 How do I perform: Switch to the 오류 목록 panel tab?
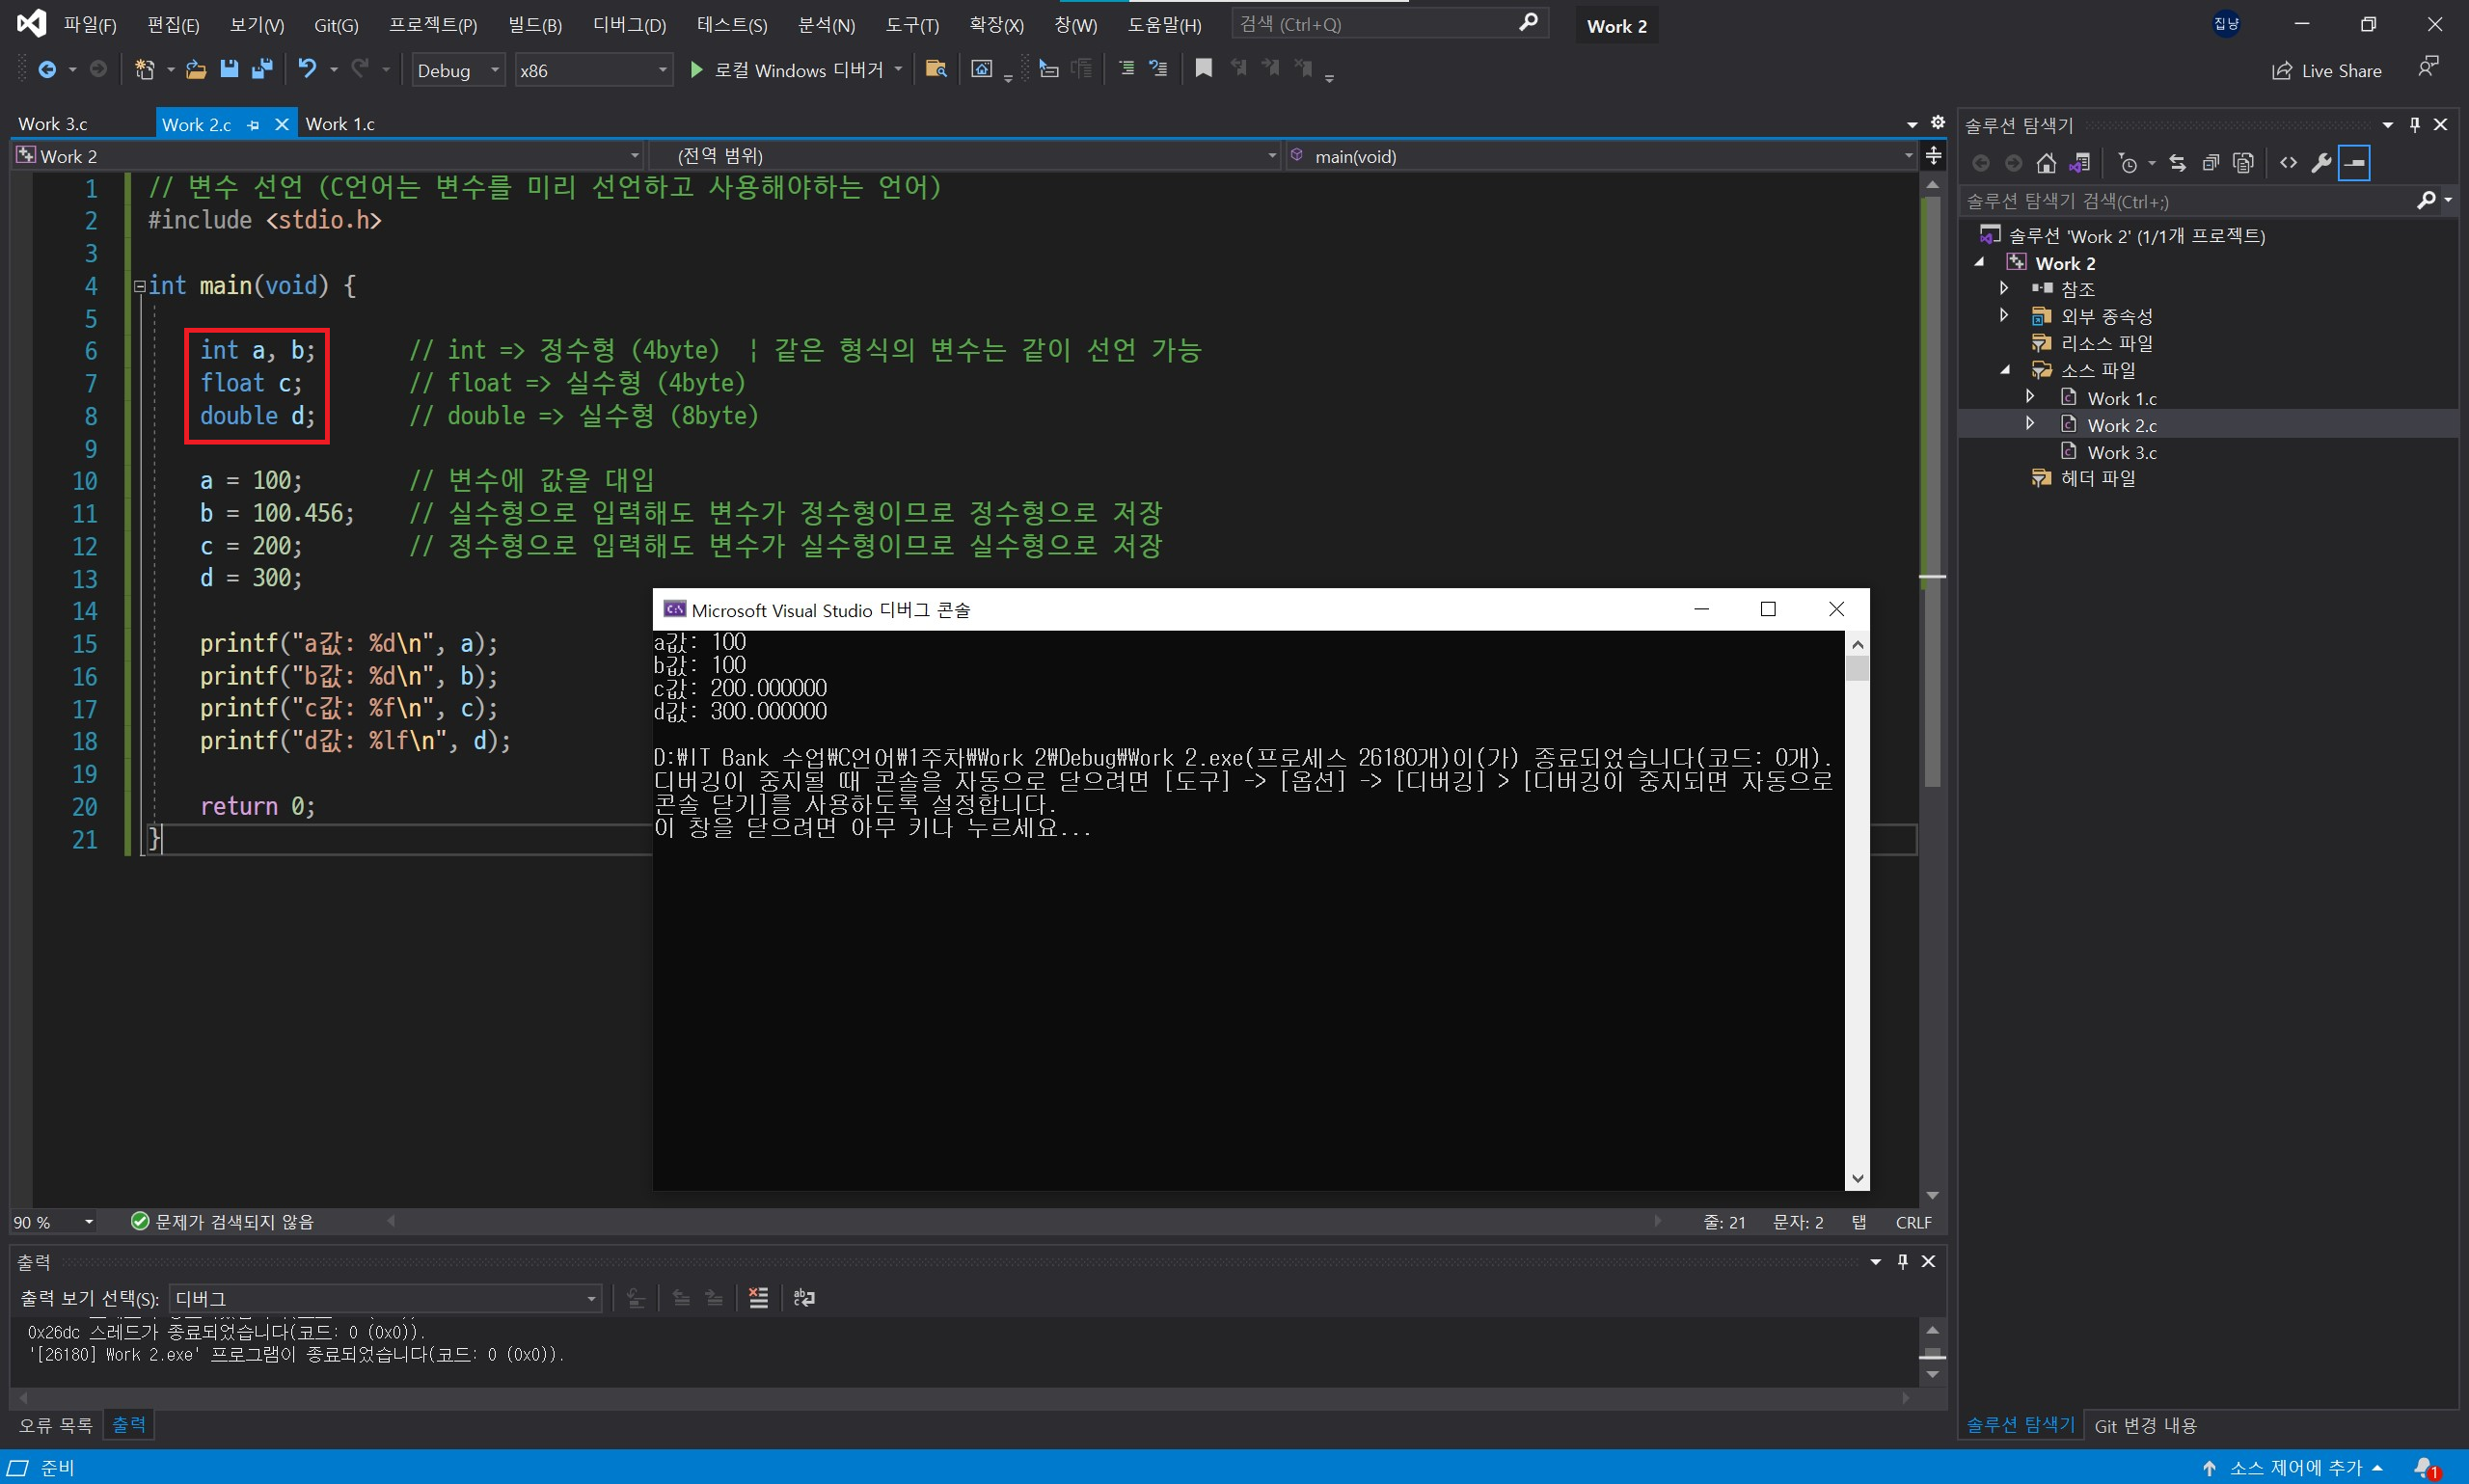click(55, 1425)
